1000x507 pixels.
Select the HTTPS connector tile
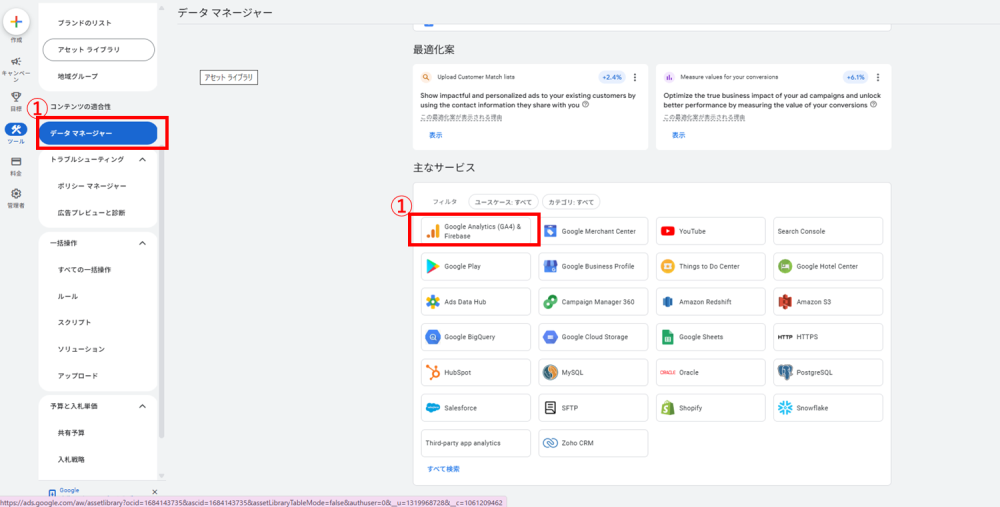tap(828, 337)
